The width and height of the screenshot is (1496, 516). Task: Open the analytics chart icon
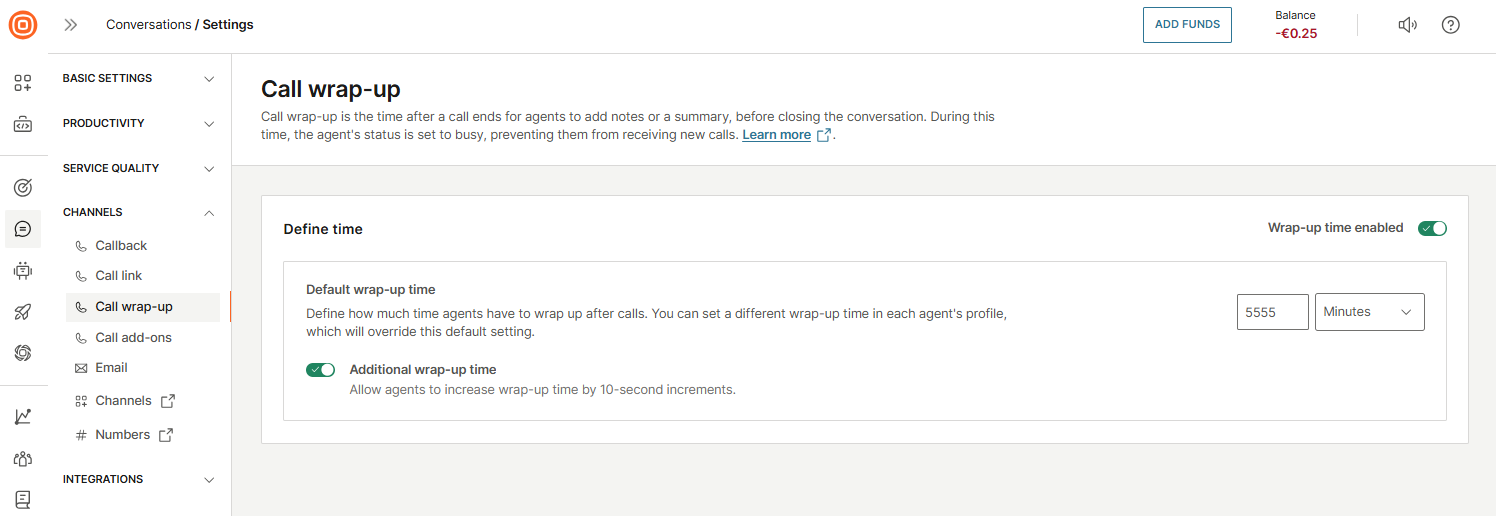coord(23,416)
